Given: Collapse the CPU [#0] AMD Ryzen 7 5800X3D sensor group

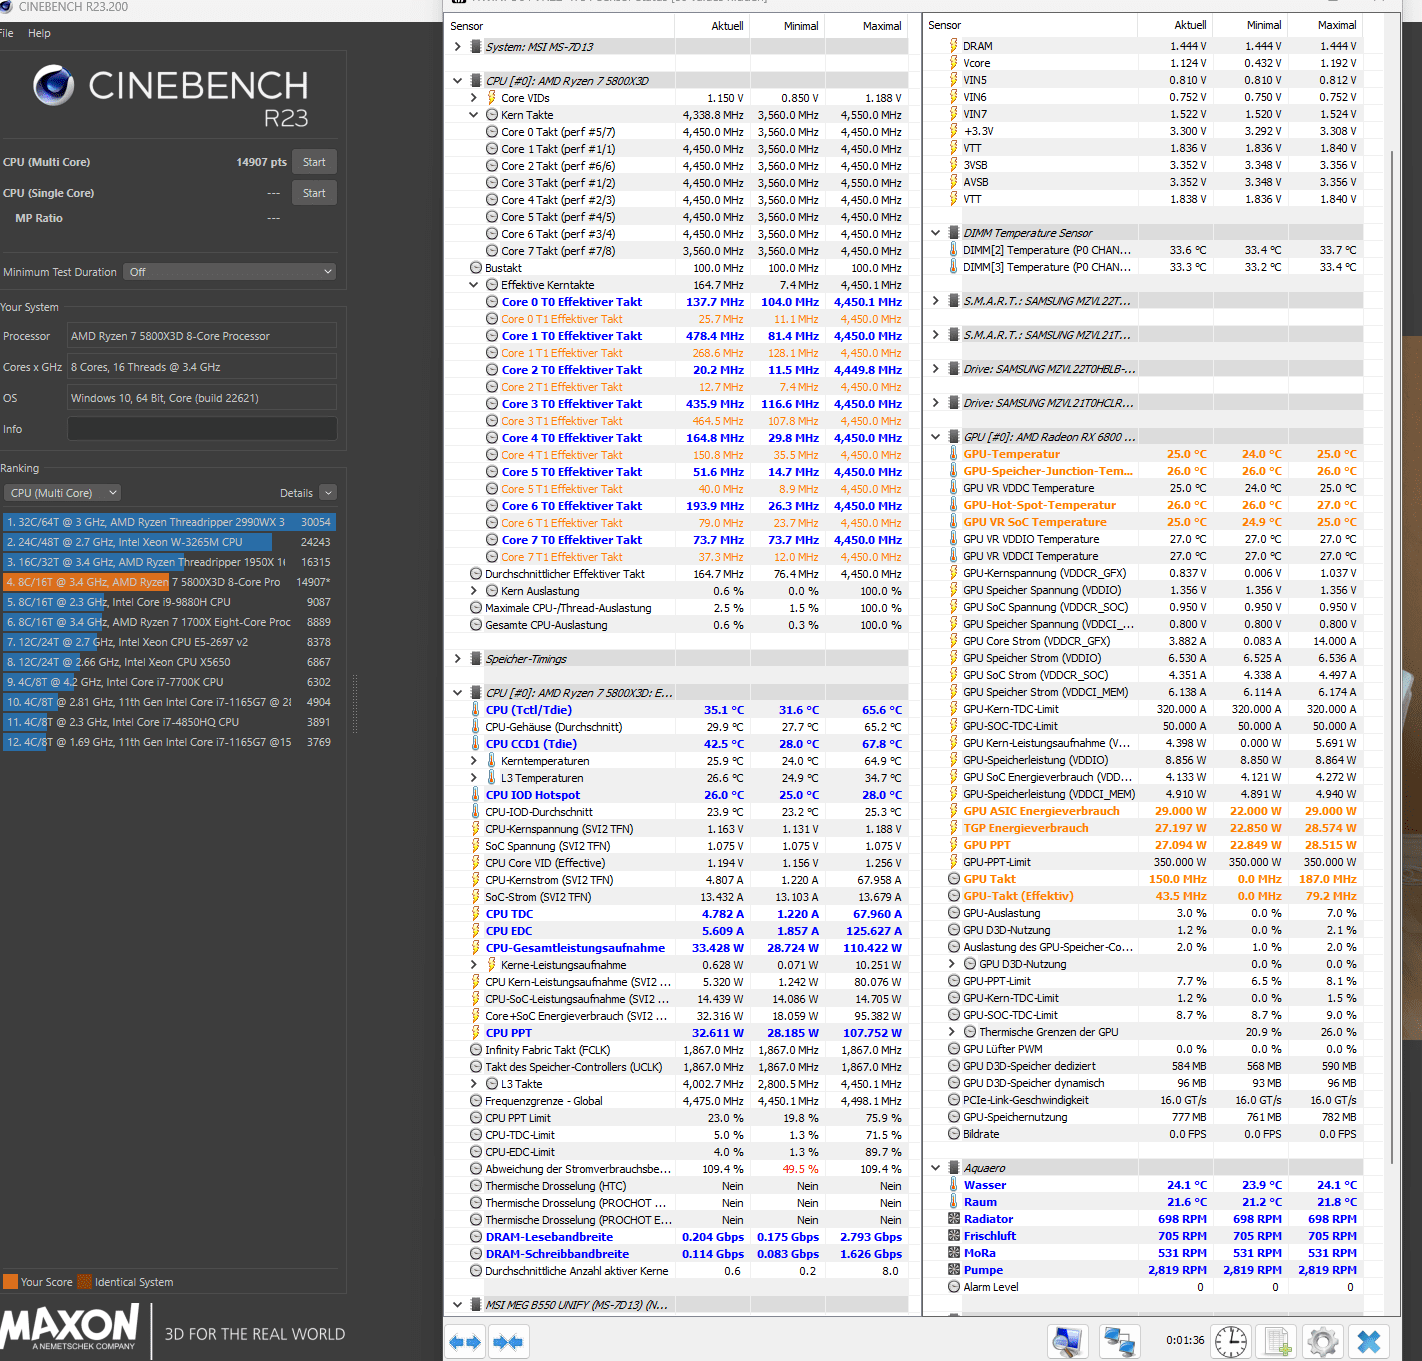Looking at the screenshot, I should pyautogui.click(x=457, y=81).
